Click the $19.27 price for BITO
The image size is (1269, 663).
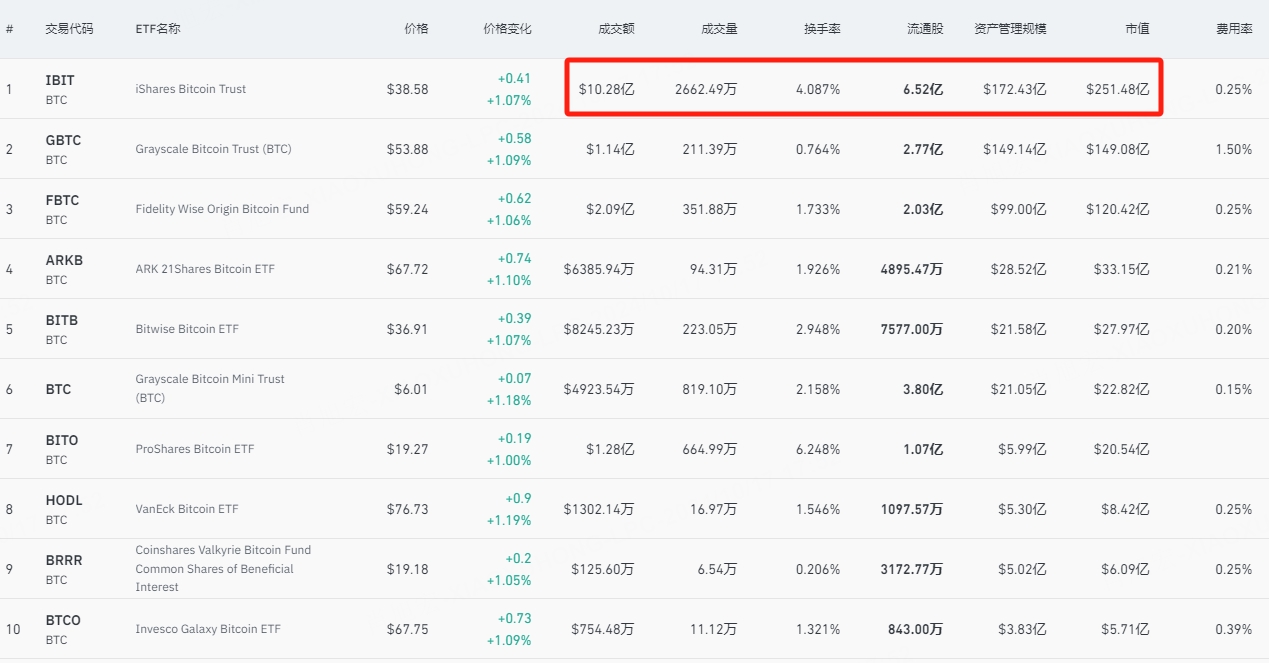407,449
